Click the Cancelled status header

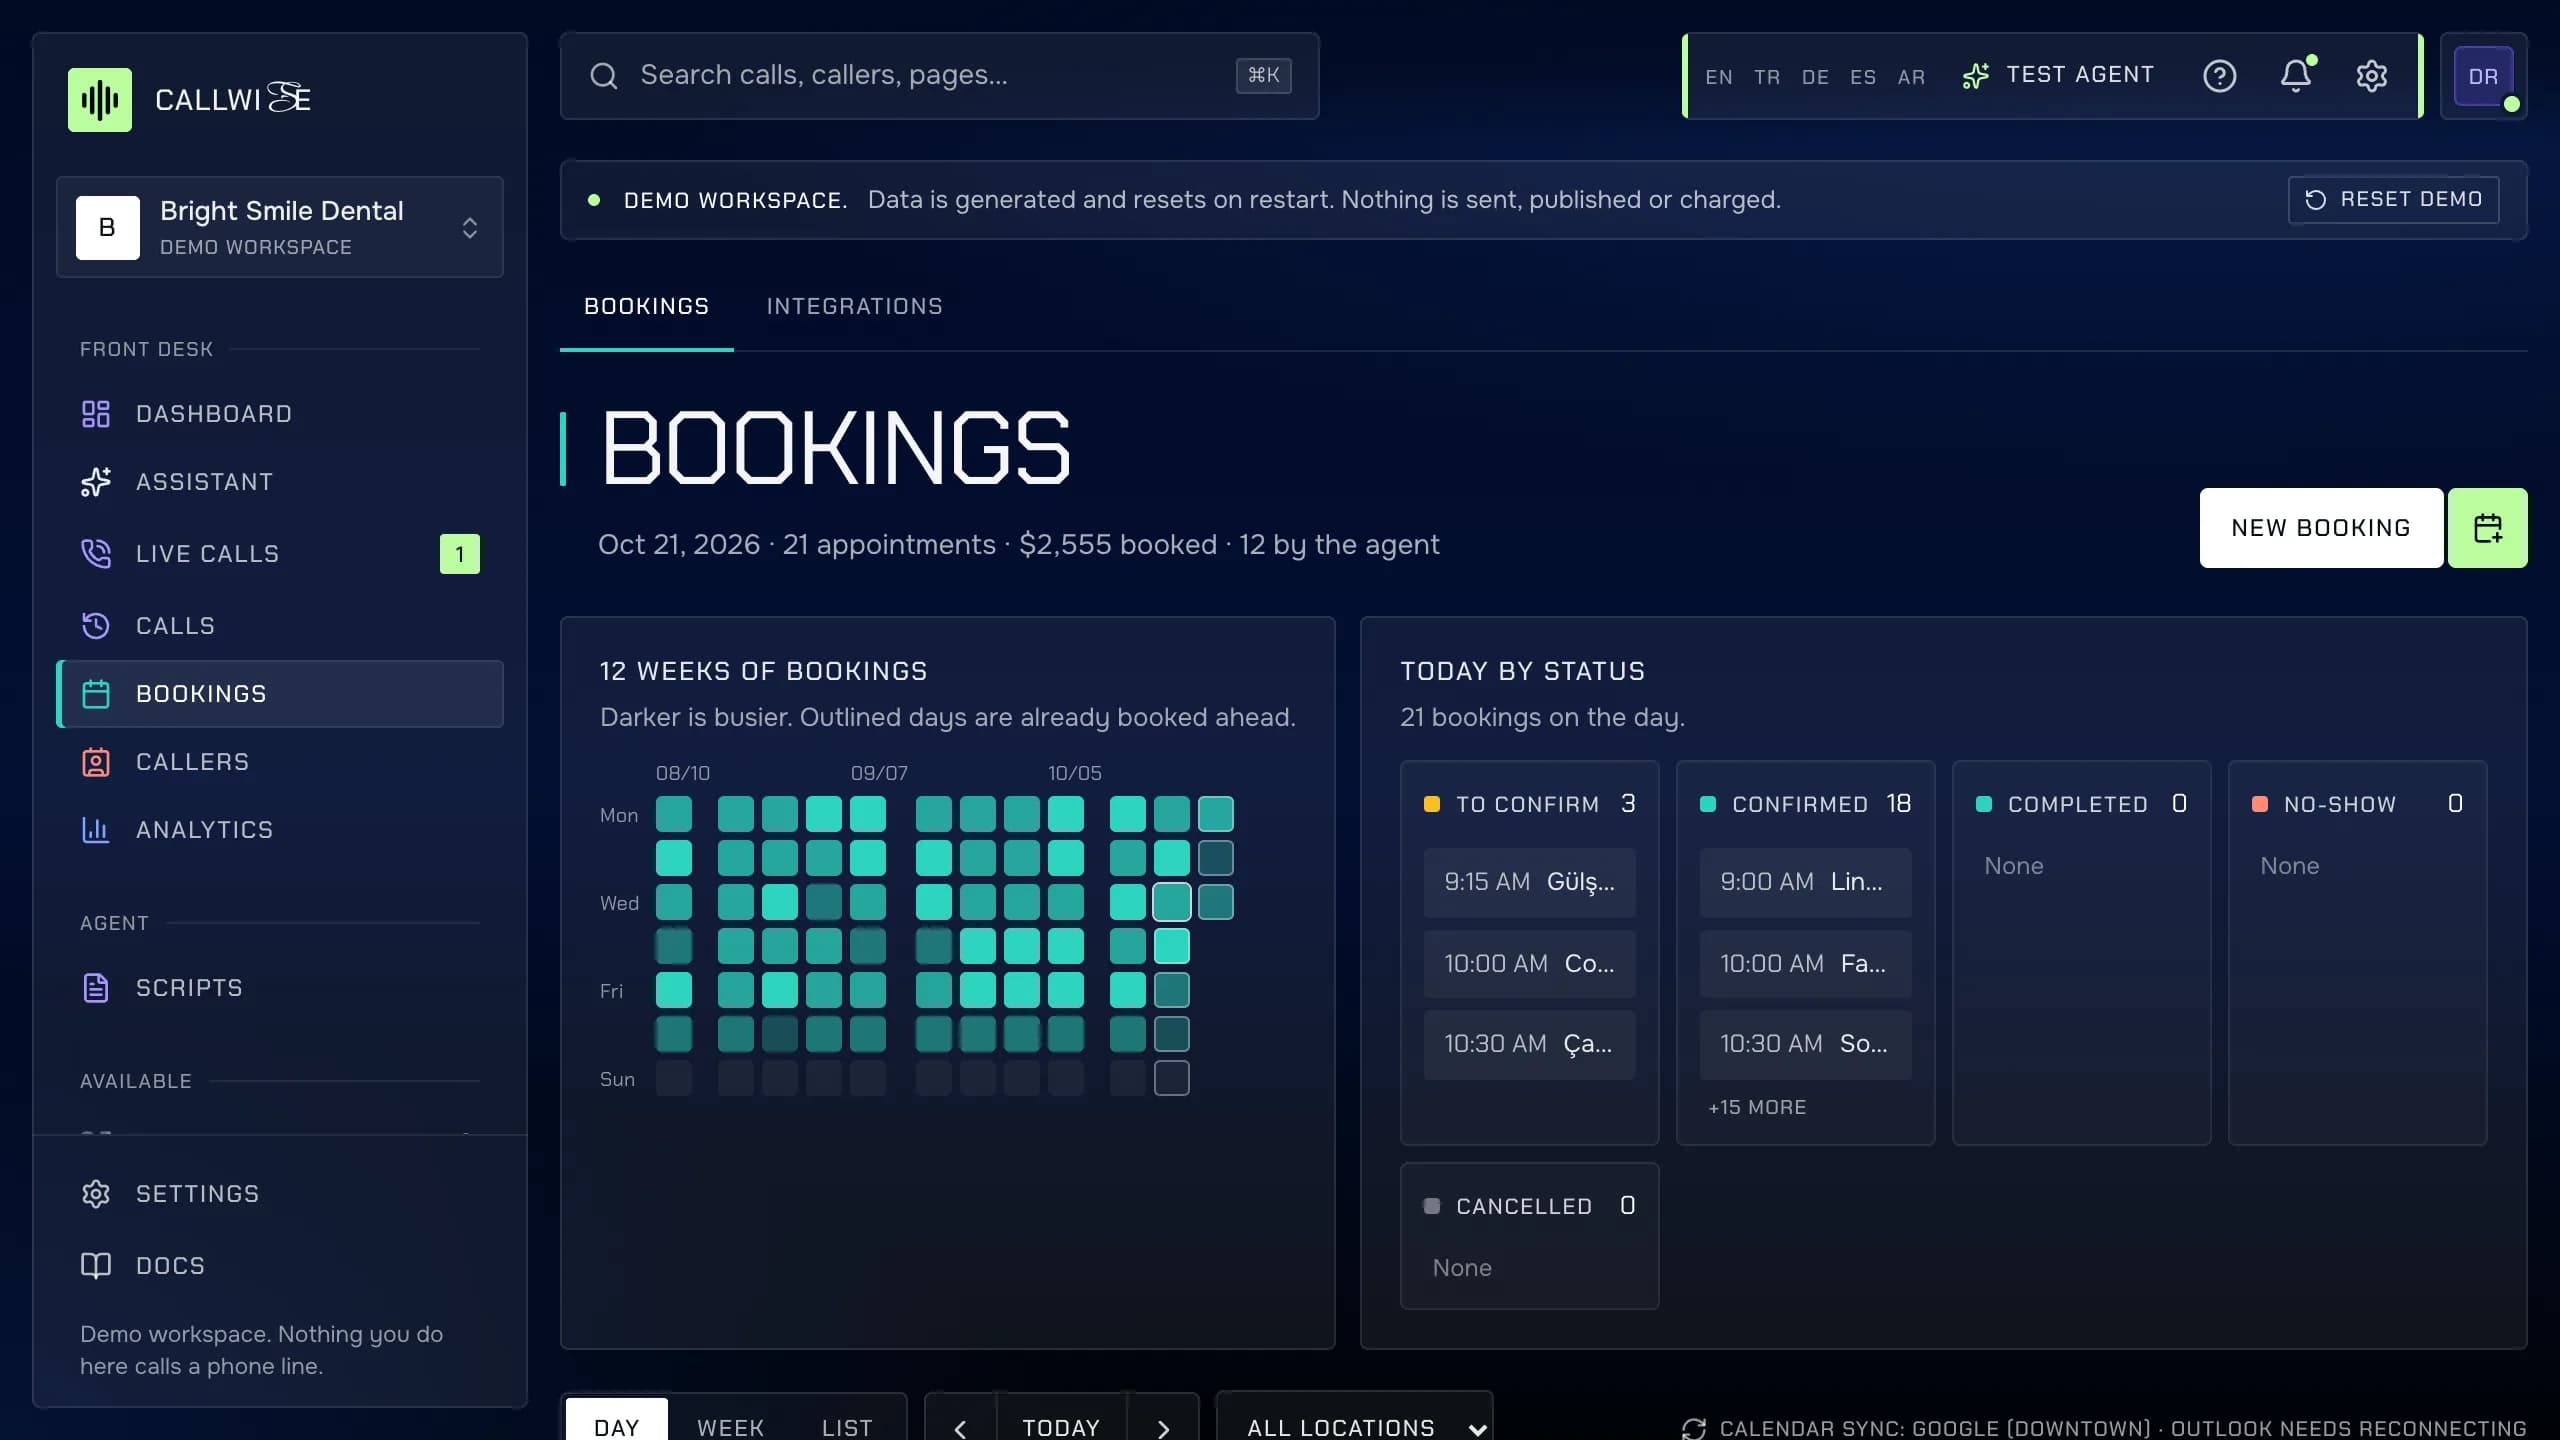tap(1529, 1206)
